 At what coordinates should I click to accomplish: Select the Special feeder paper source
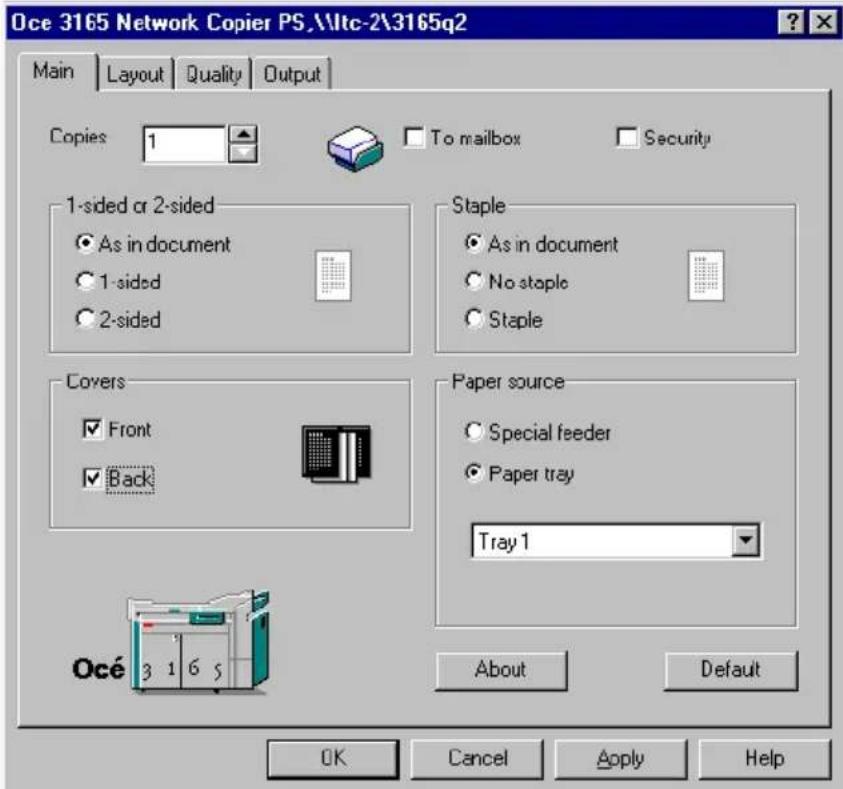coord(474,432)
